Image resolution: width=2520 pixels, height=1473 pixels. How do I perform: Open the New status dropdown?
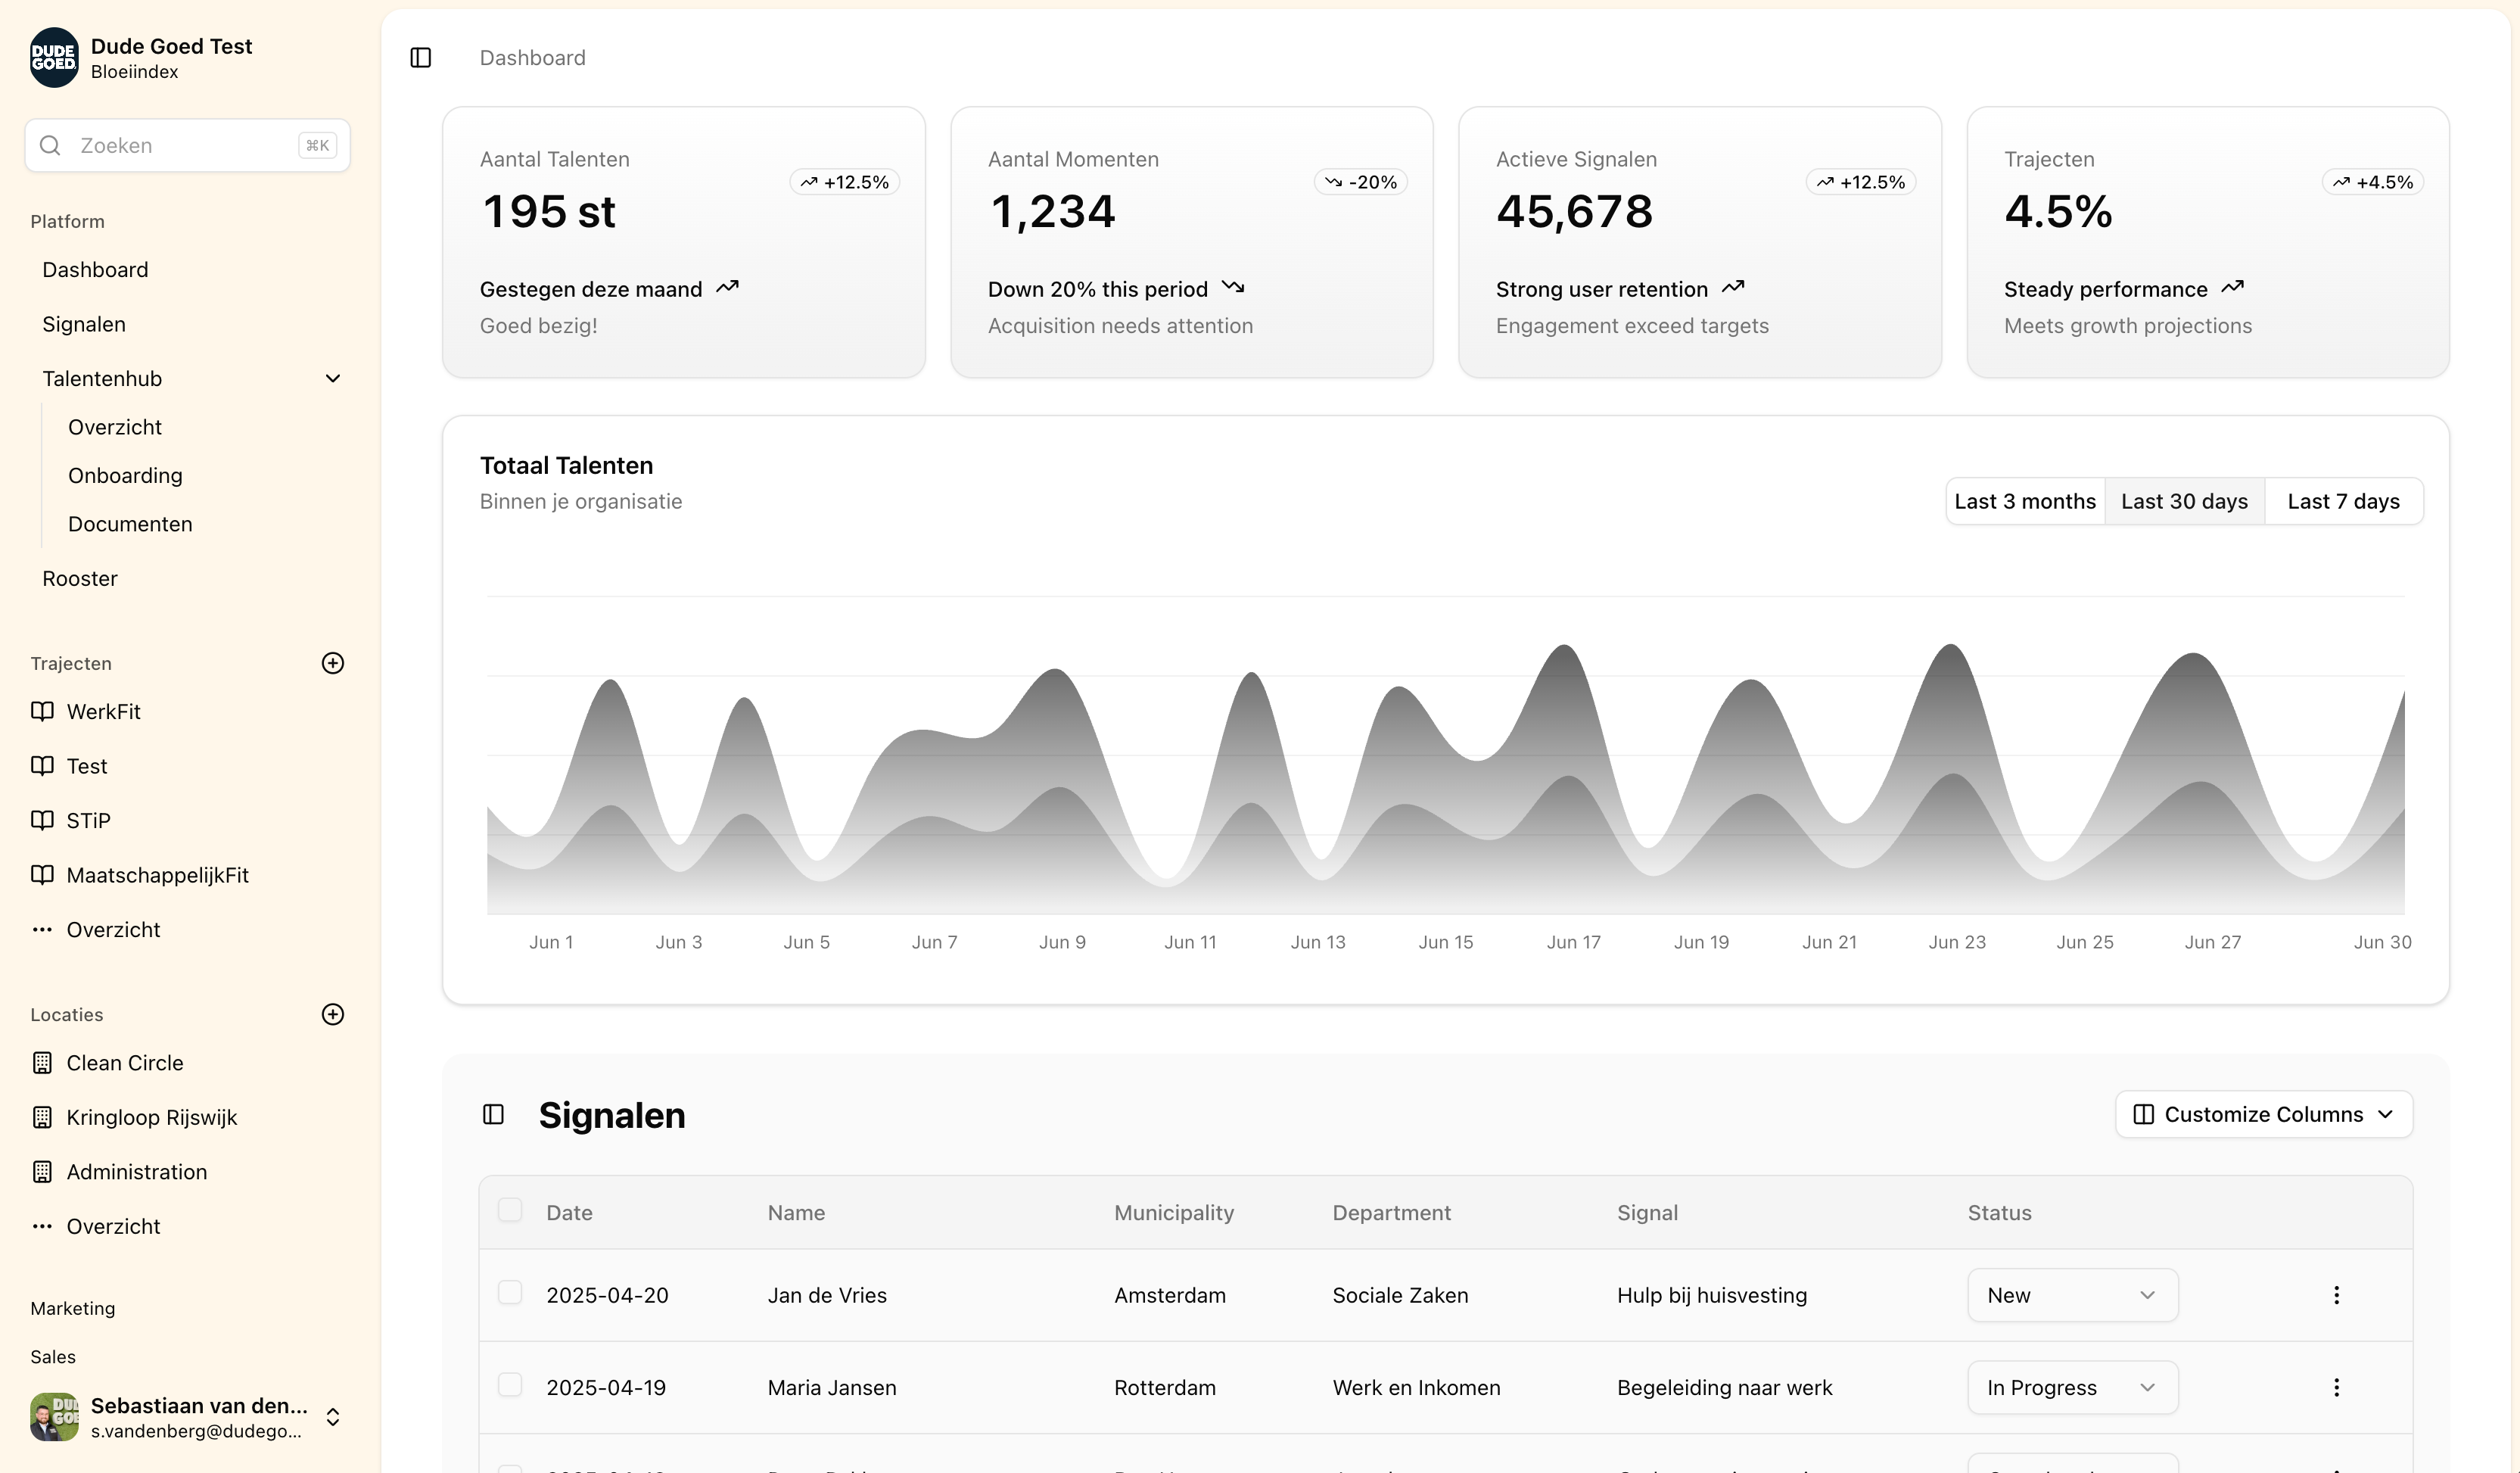[2072, 1295]
